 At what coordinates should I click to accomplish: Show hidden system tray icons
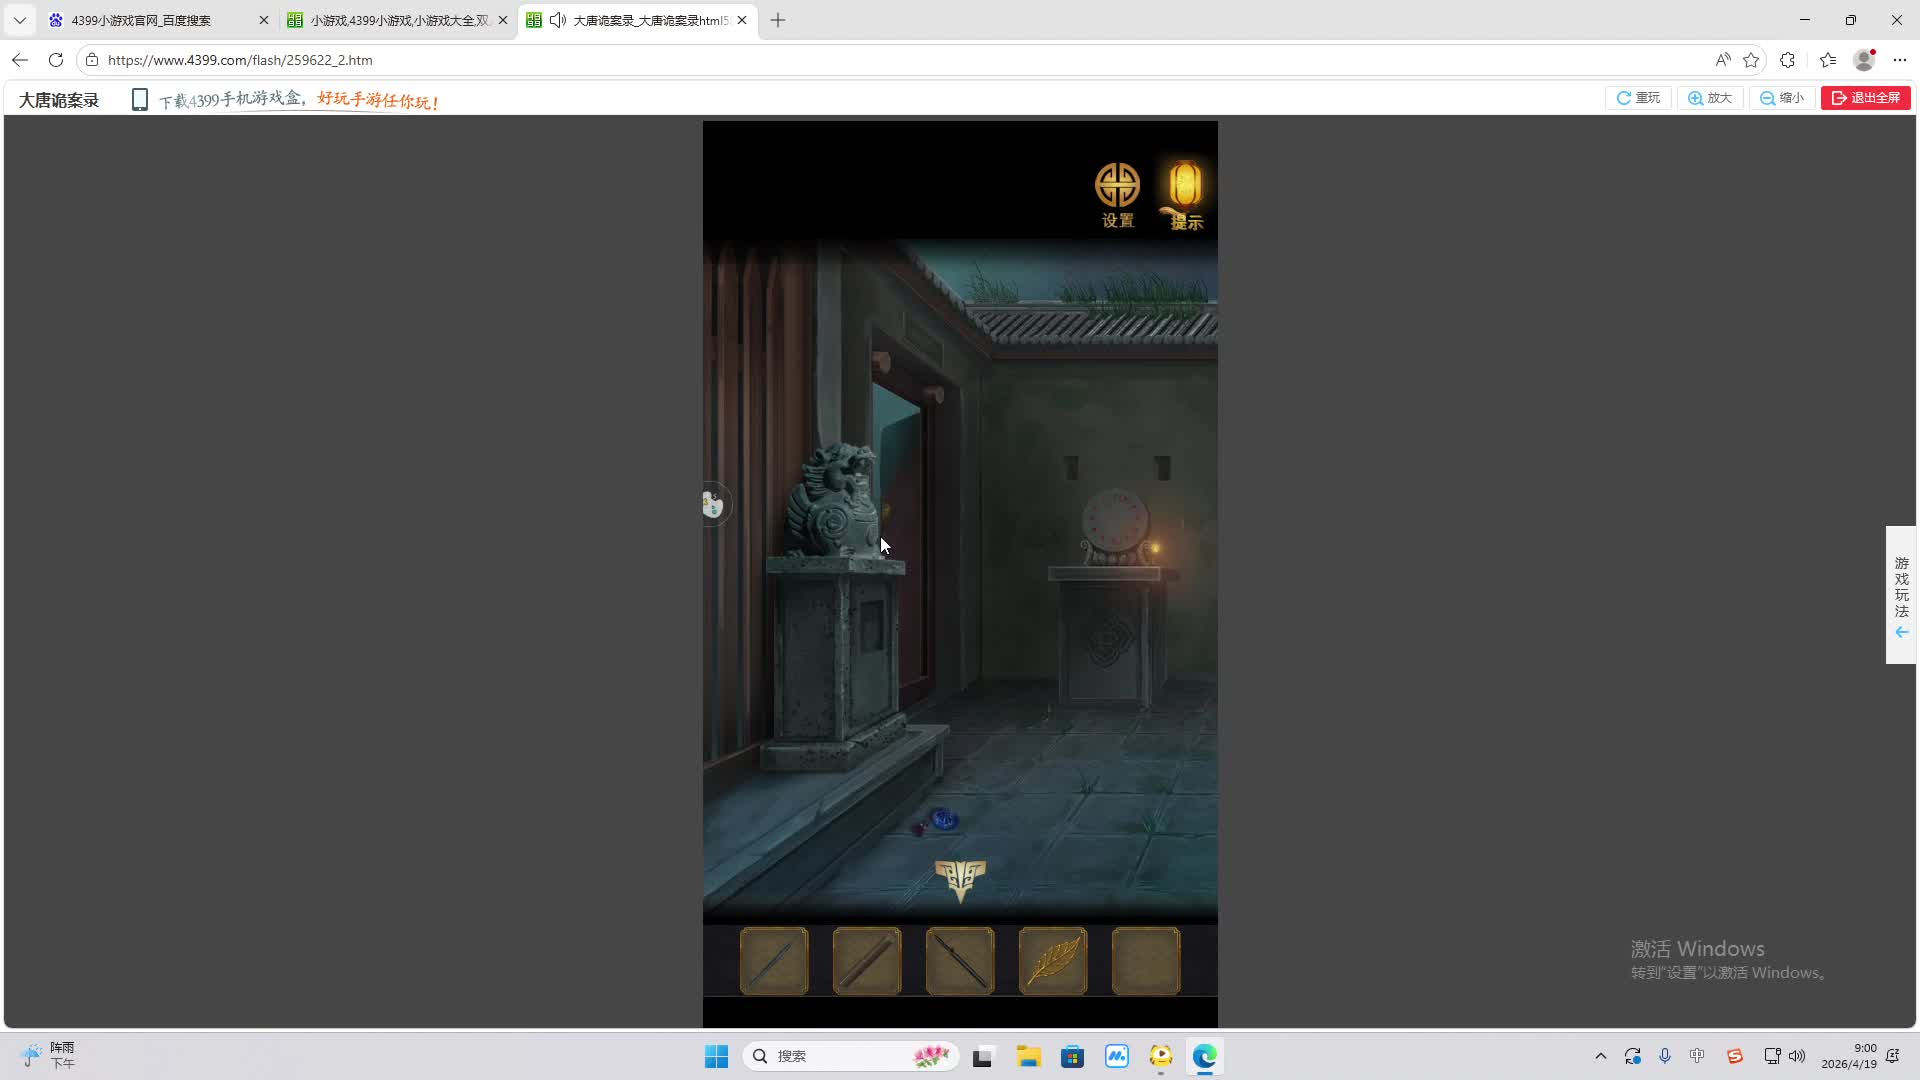coord(1600,1056)
